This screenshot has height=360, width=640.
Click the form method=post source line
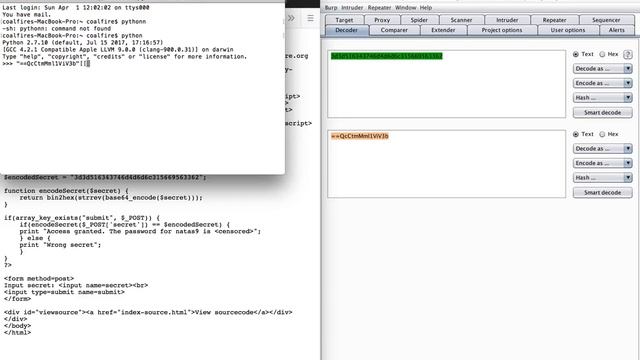point(39,279)
